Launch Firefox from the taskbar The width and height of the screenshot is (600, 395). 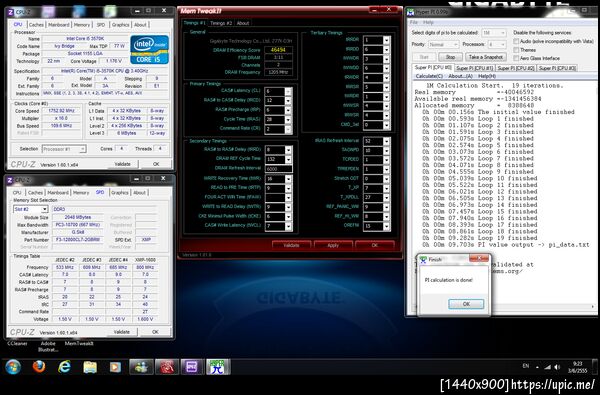pyautogui.click(x=39, y=367)
